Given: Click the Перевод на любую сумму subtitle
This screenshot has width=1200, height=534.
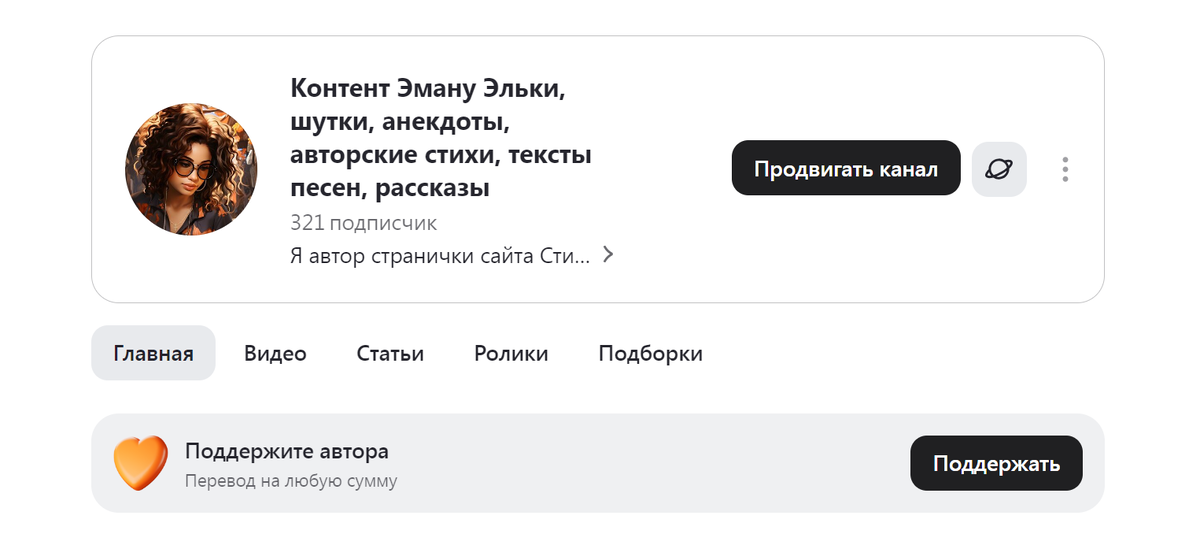Looking at the screenshot, I should pos(291,481).
